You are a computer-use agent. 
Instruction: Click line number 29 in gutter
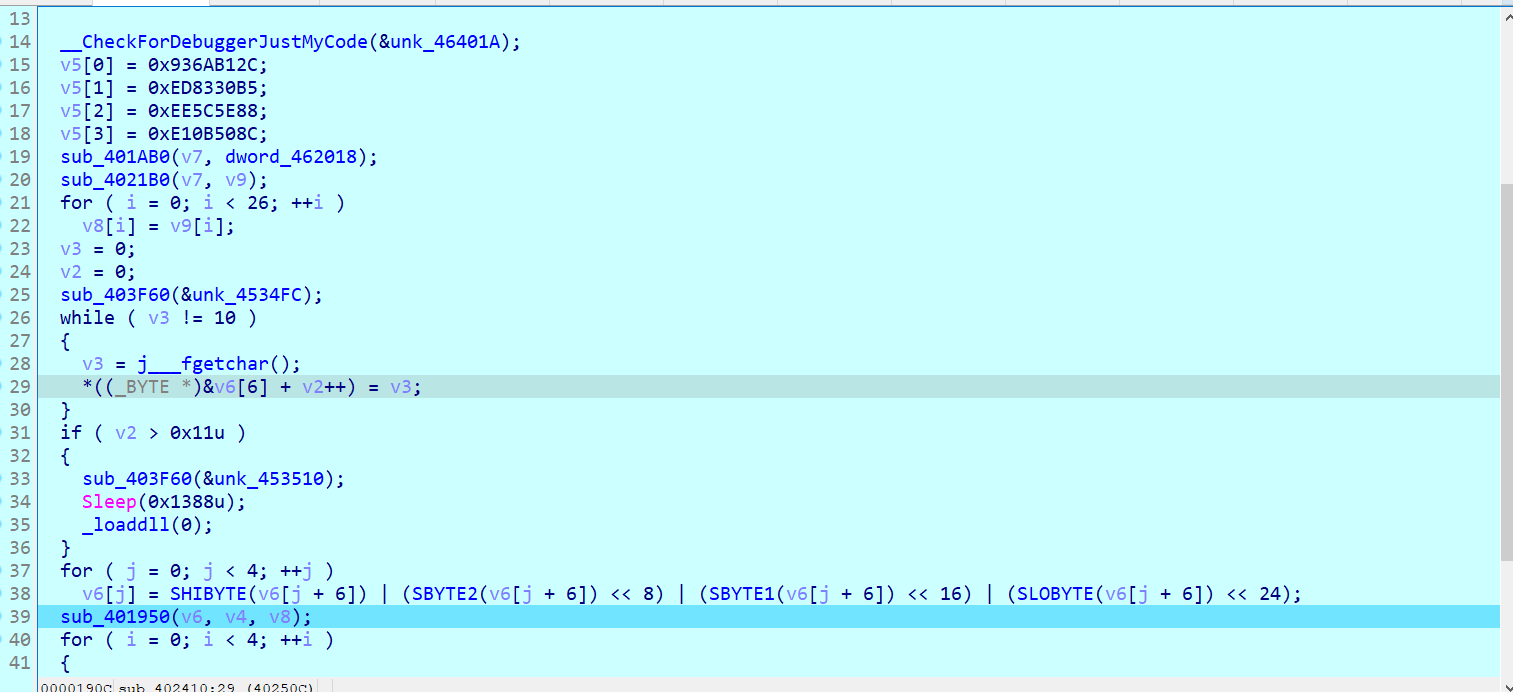tap(21, 387)
